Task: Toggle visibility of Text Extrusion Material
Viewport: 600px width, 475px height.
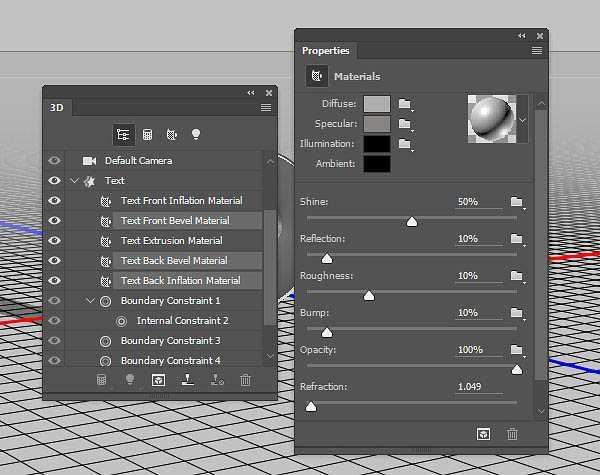Action: [x=54, y=240]
